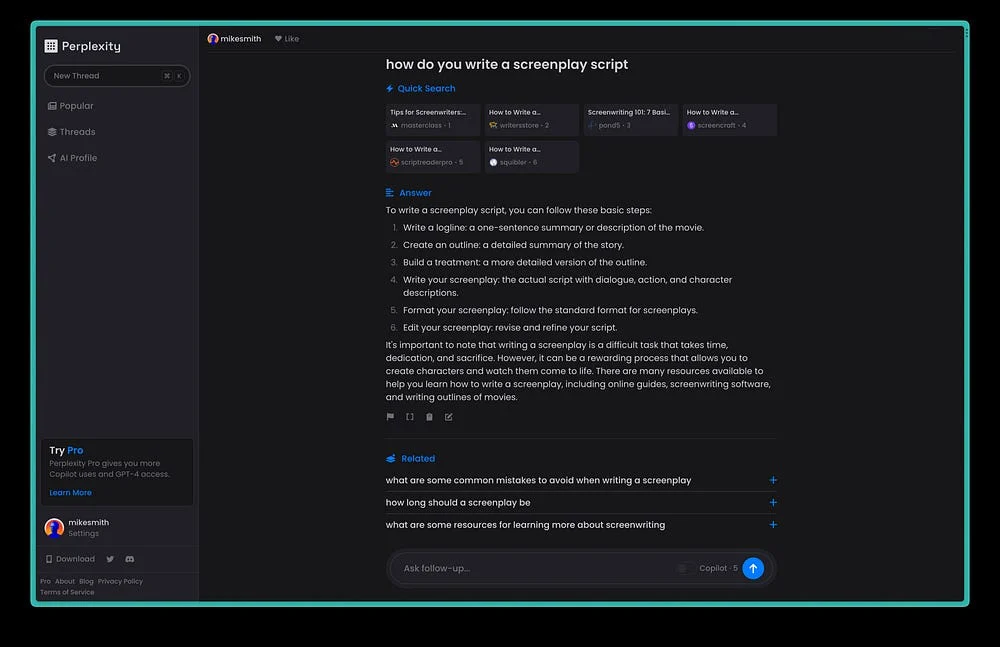Screen dimensions: 1000x647
Task: Expand 'resources for learning more about screenwriting'
Action: pos(581,525)
